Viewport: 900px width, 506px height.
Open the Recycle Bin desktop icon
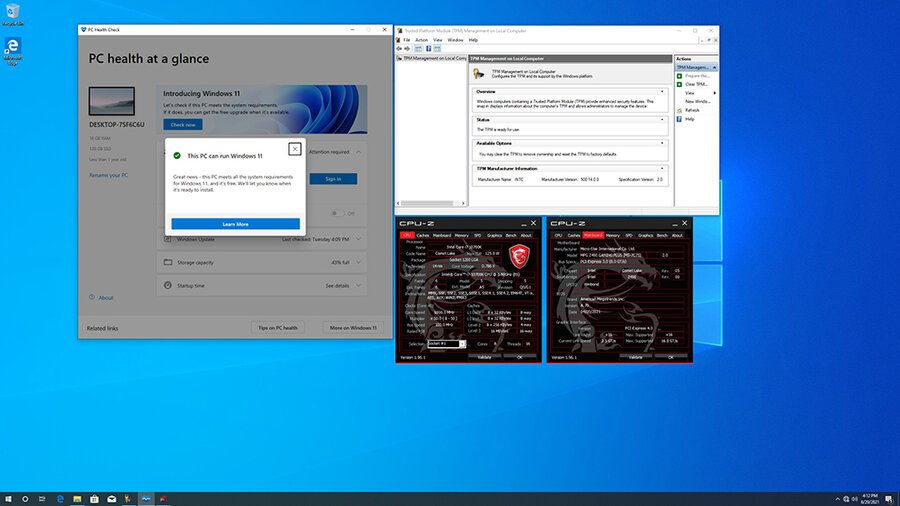[x=14, y=13]
